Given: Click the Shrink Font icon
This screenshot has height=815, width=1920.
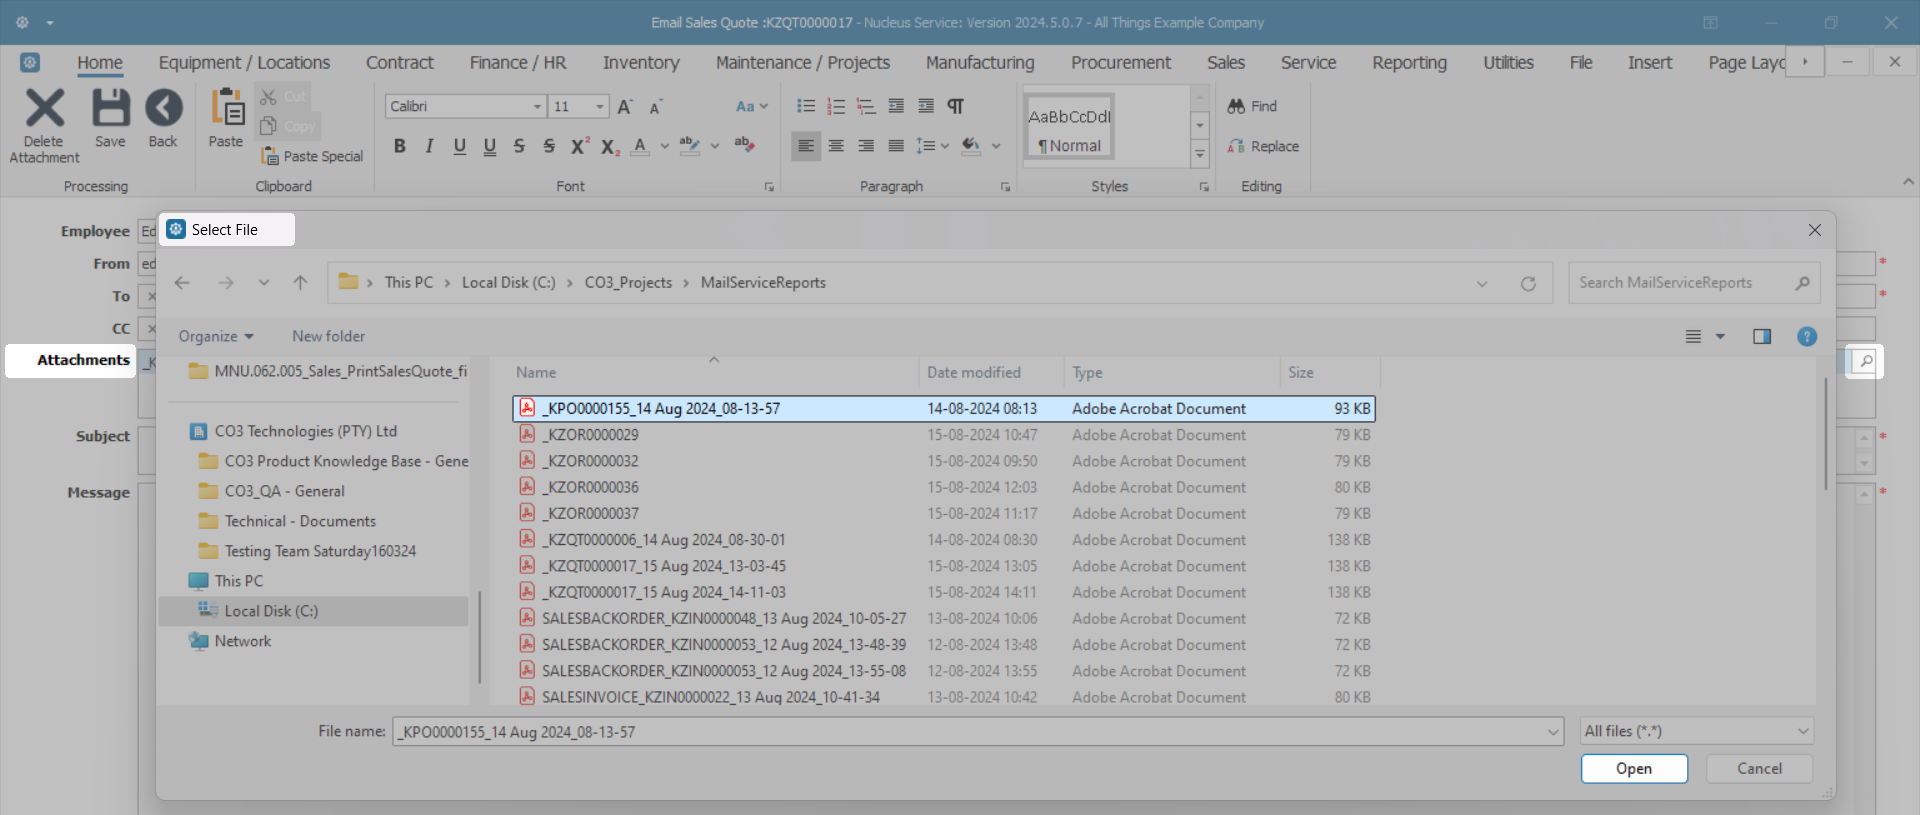Looking at the screenshot, I should 656,107.
